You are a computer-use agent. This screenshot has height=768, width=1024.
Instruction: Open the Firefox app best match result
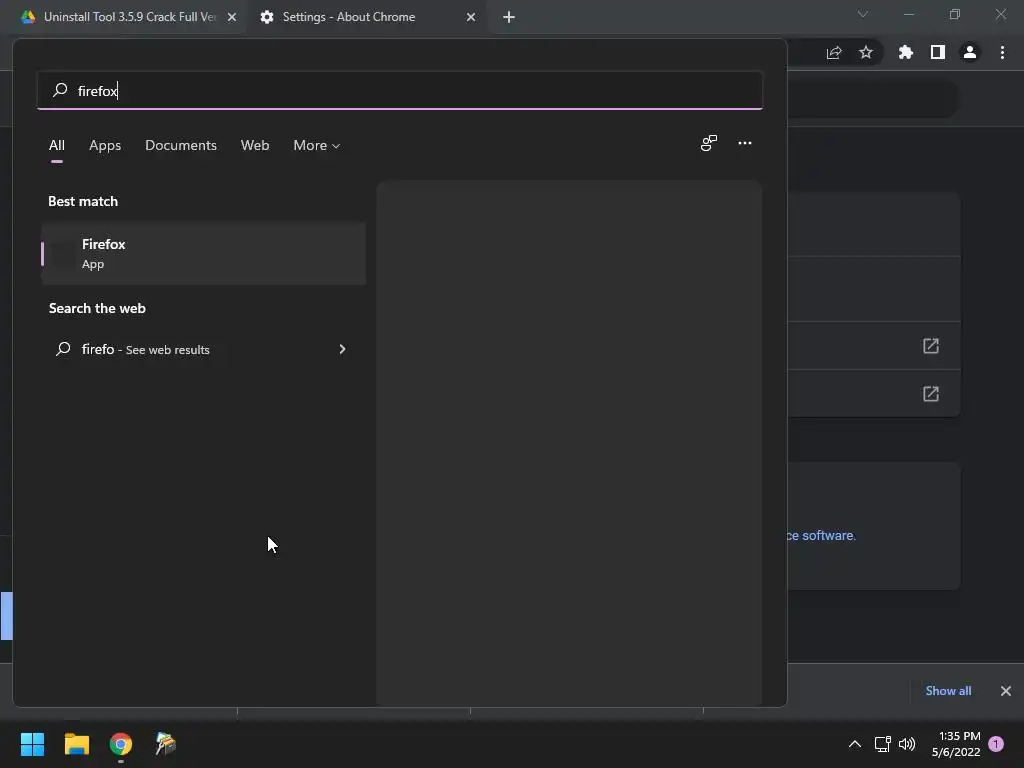pos(203,253)
